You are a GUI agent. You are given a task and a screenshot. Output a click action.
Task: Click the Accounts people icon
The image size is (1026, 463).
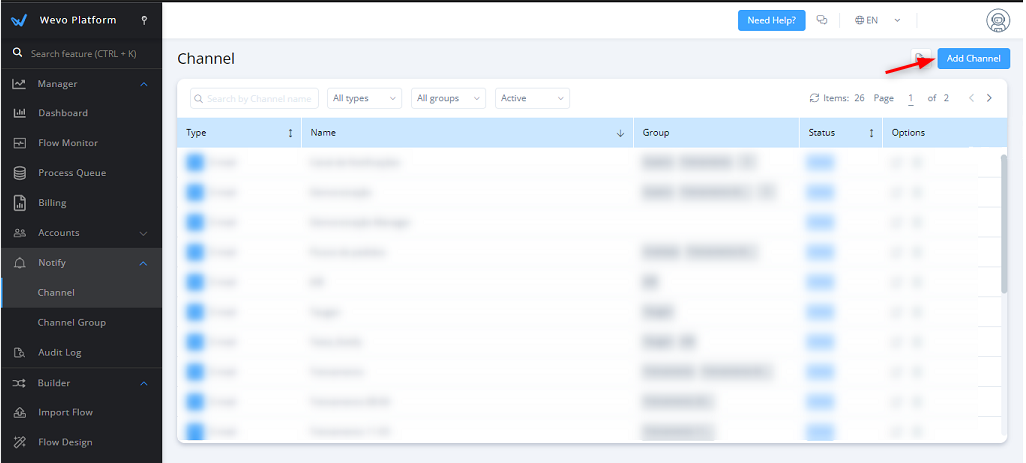(x=20, y=233)
